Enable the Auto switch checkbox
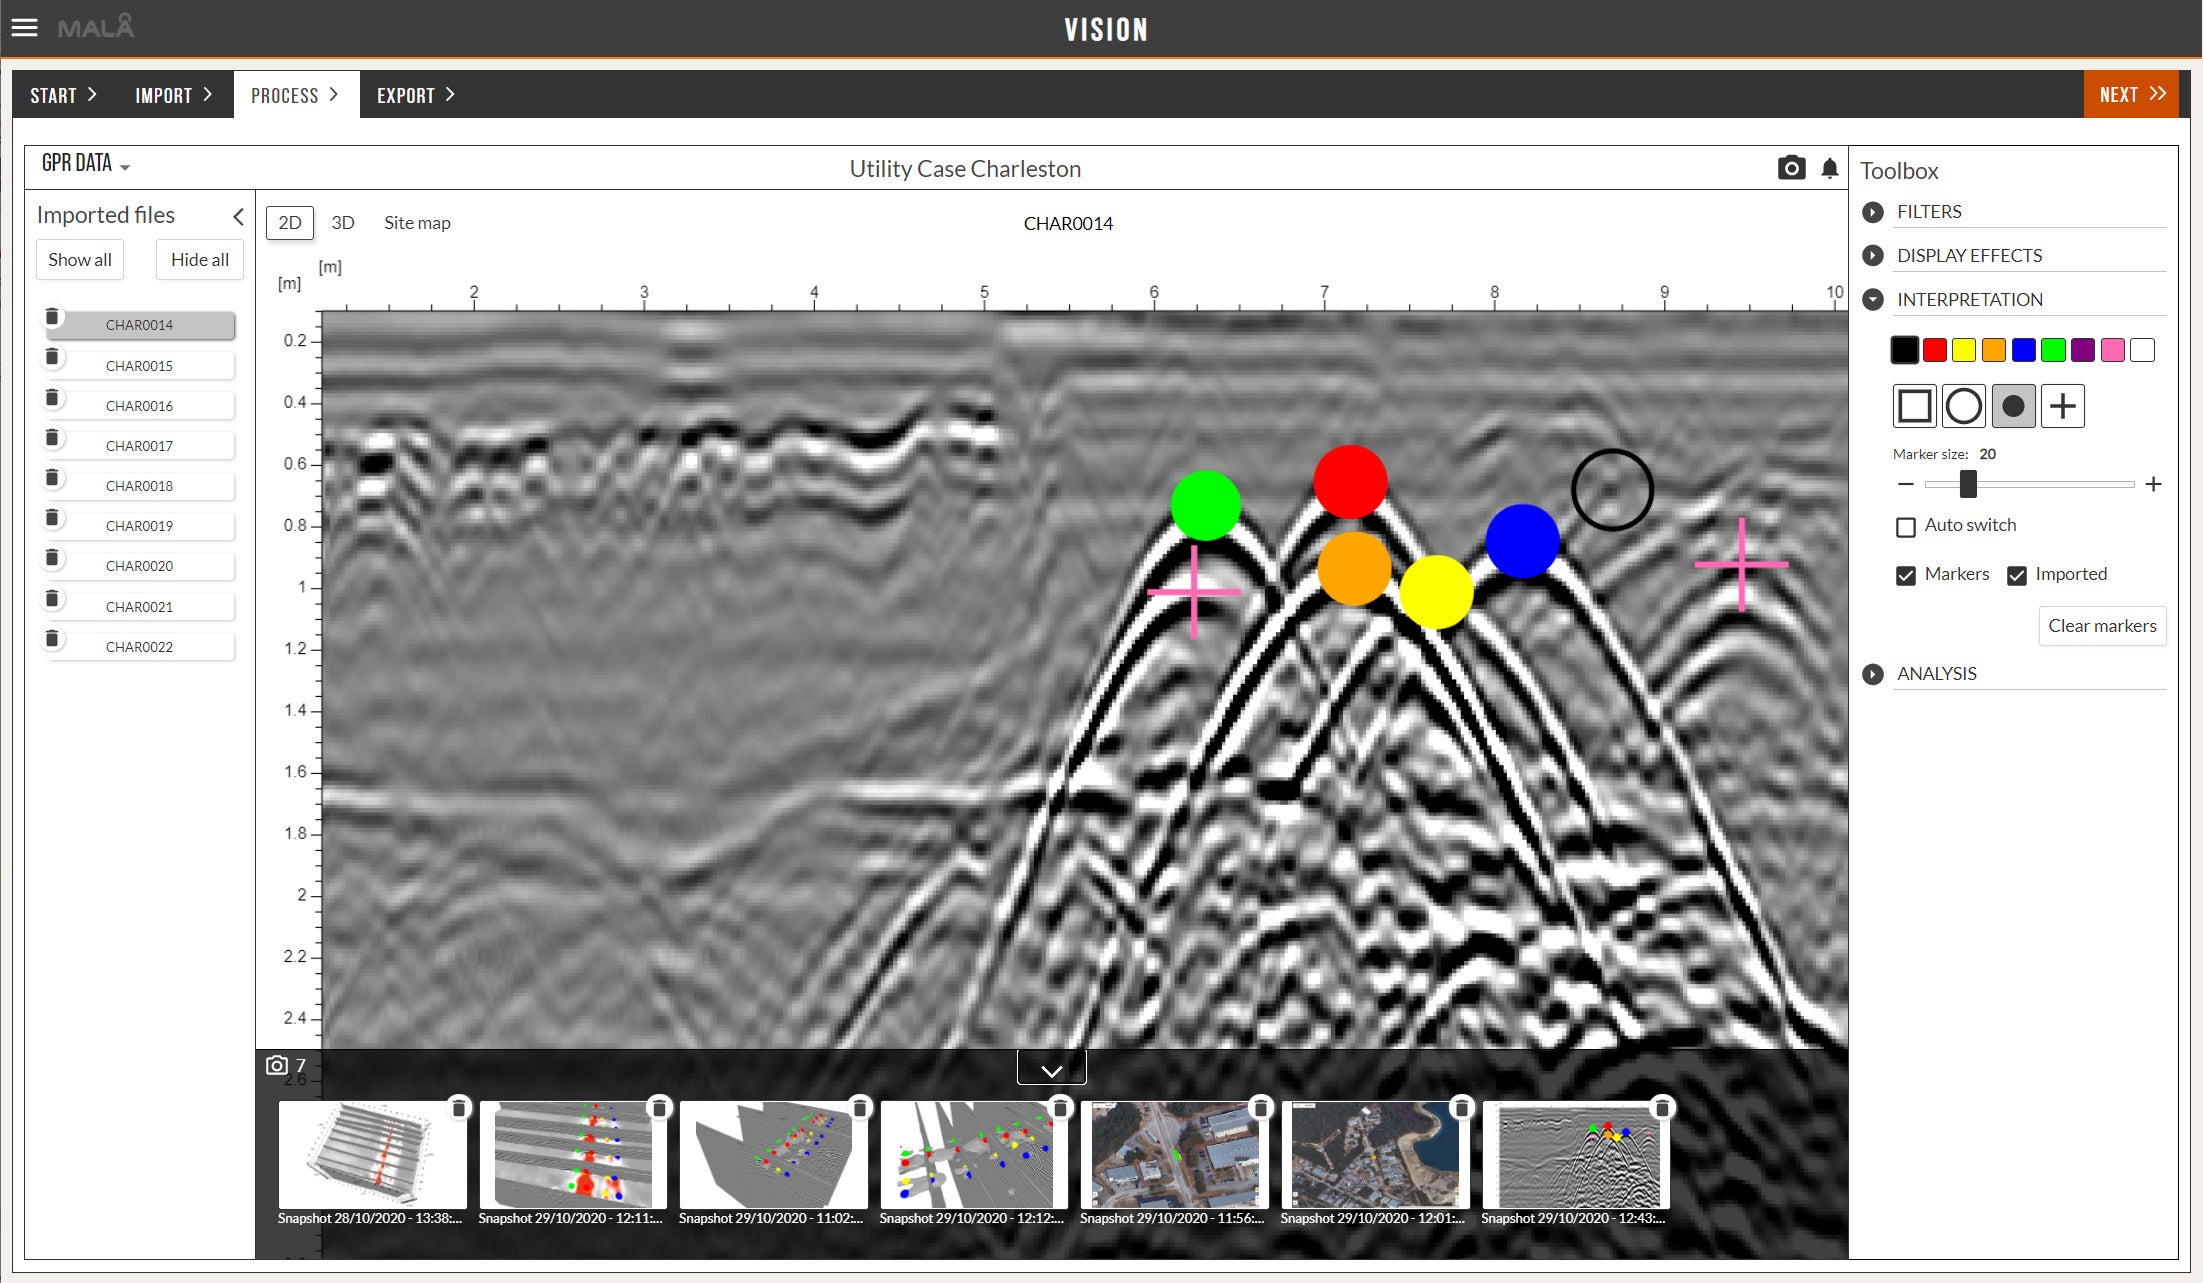The height and width of the screenshot is (1283, 2203). click(1906, 527)
